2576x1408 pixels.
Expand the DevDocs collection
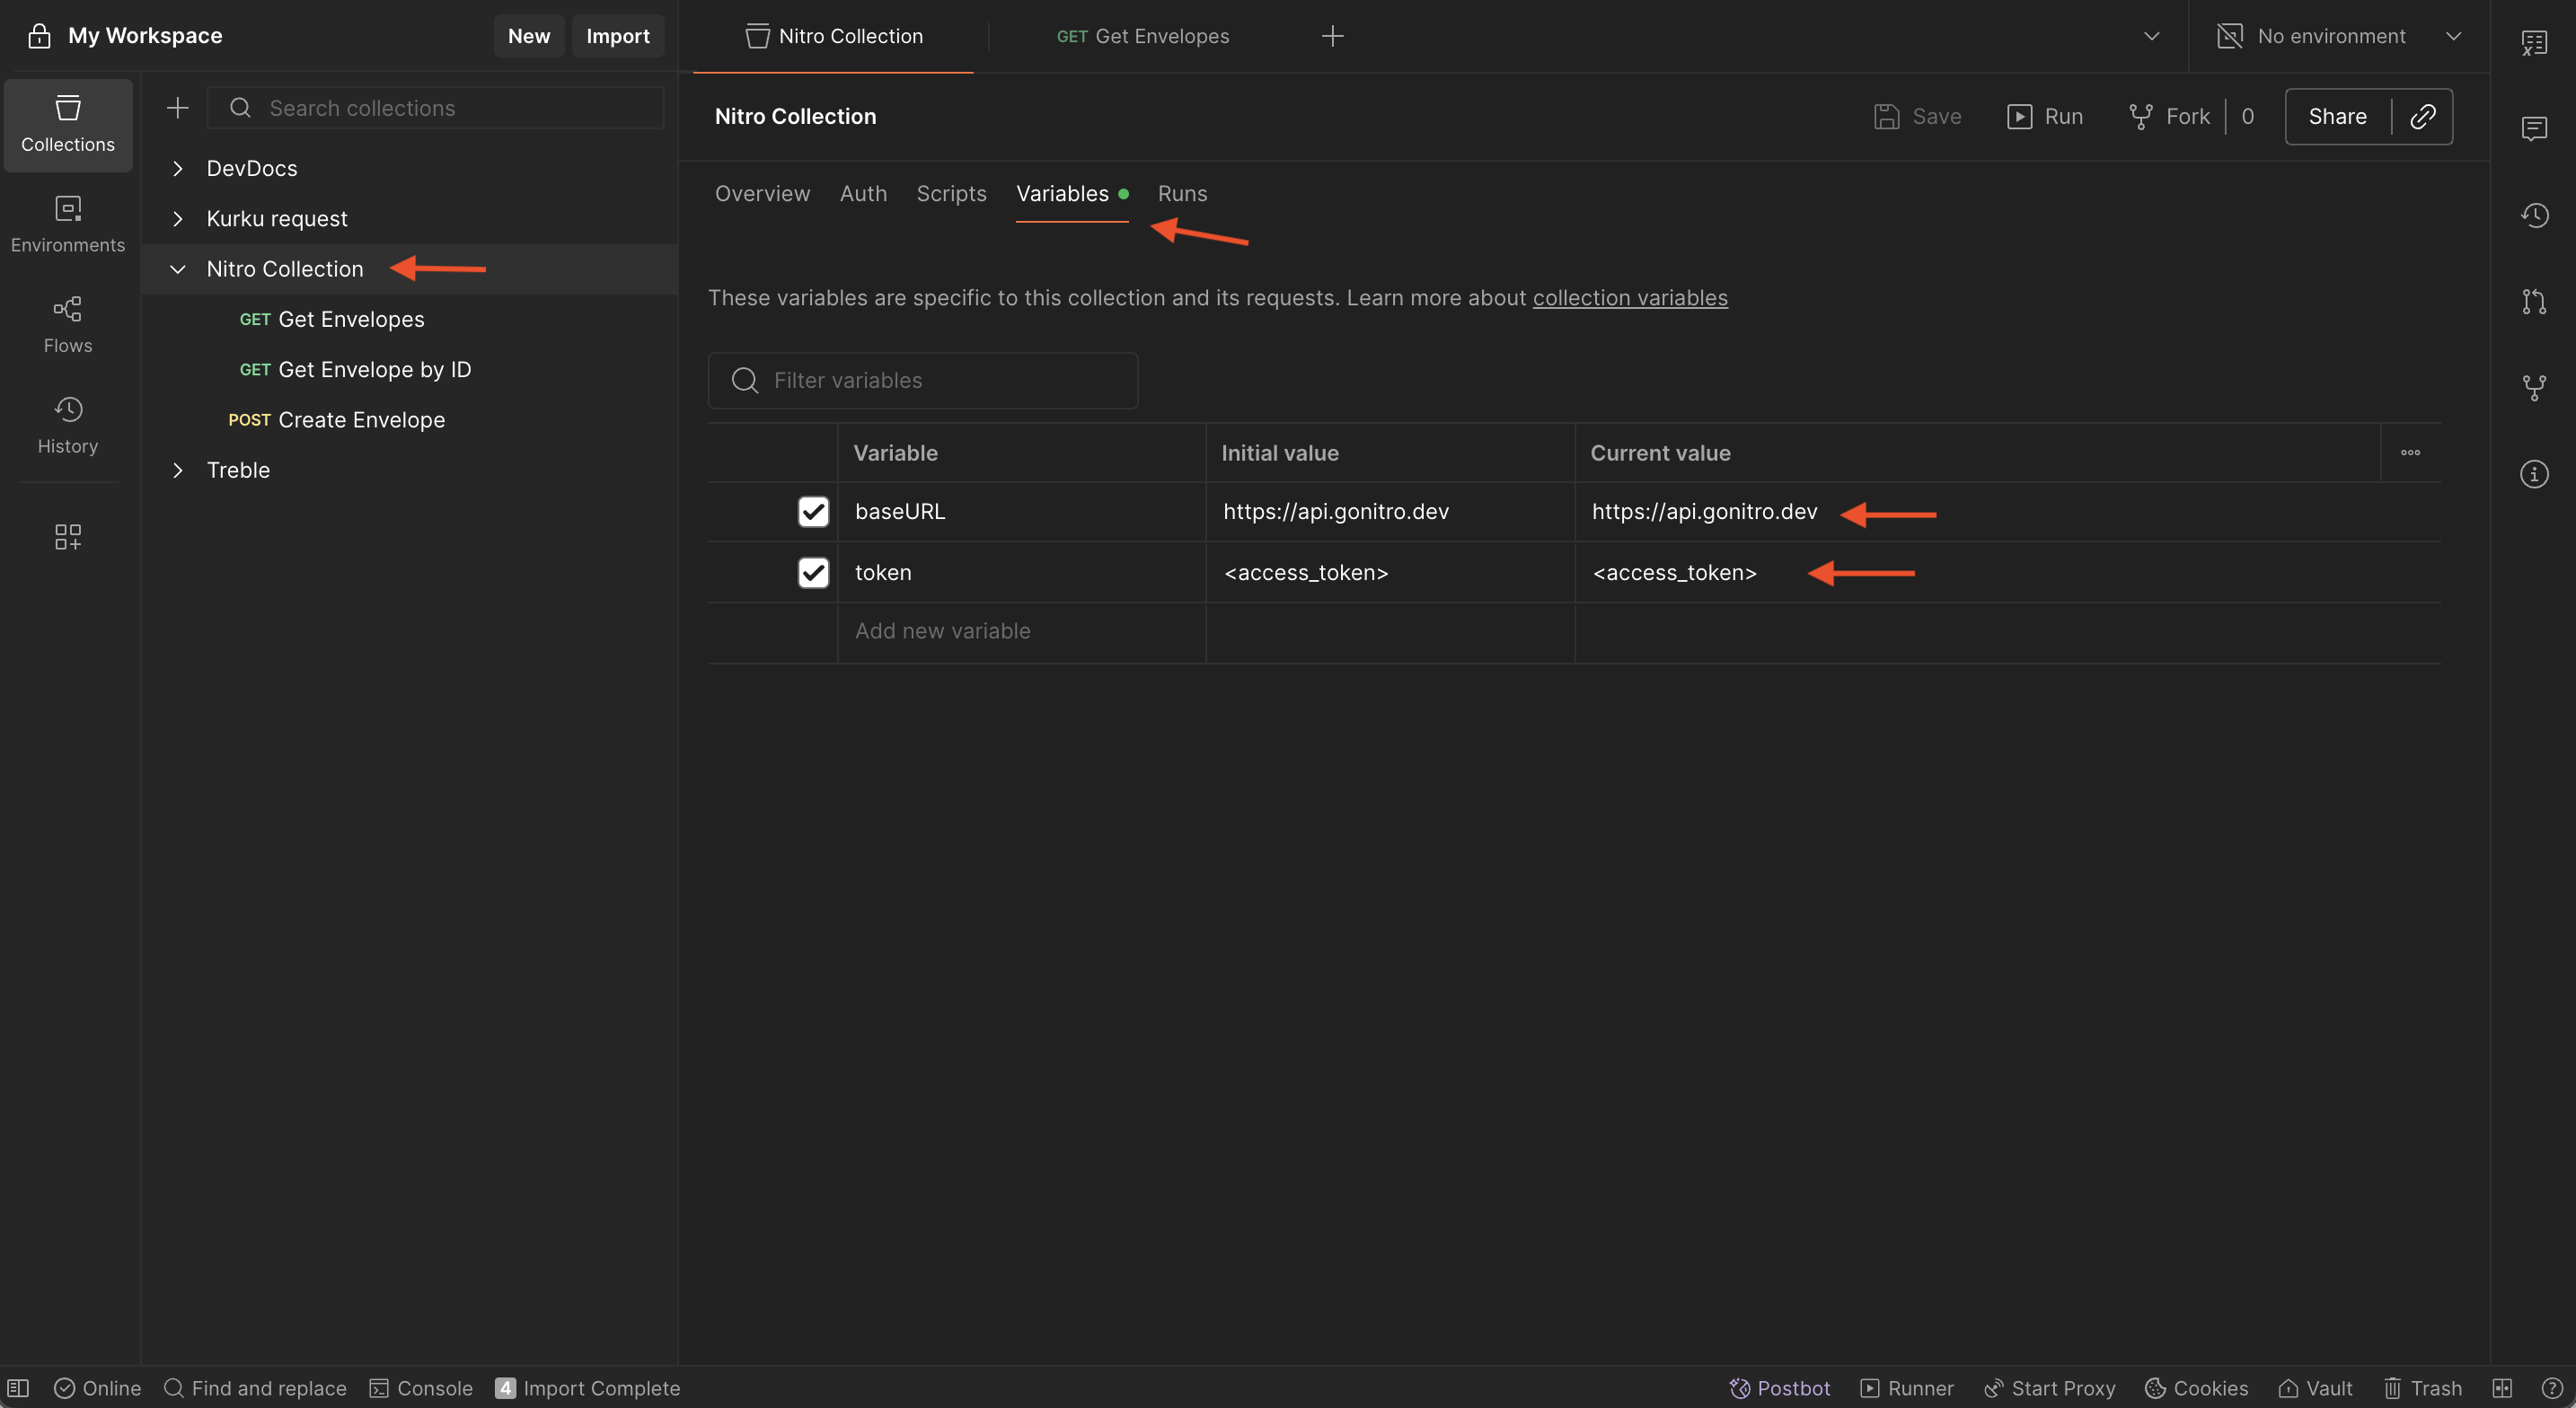178,168
